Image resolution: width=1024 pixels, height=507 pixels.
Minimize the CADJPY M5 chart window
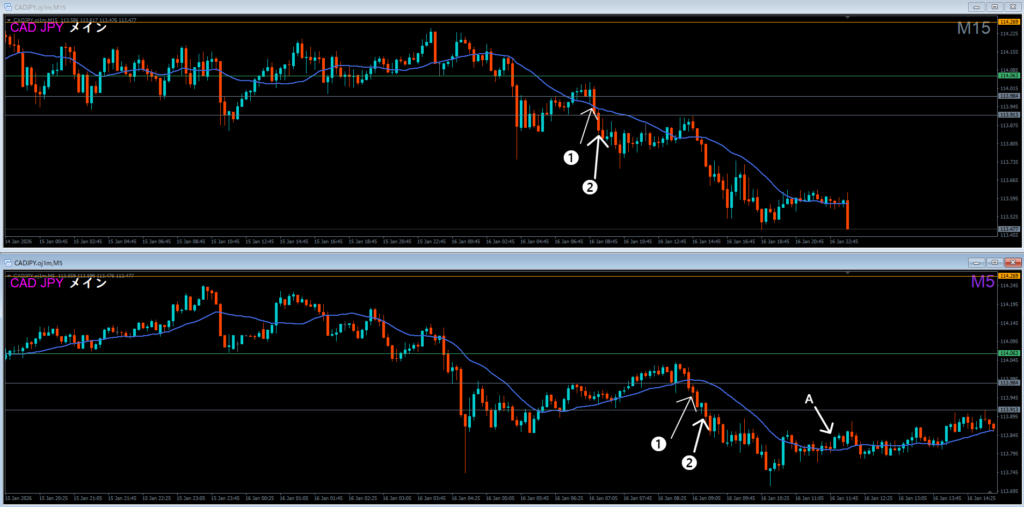tap(978, 263)
